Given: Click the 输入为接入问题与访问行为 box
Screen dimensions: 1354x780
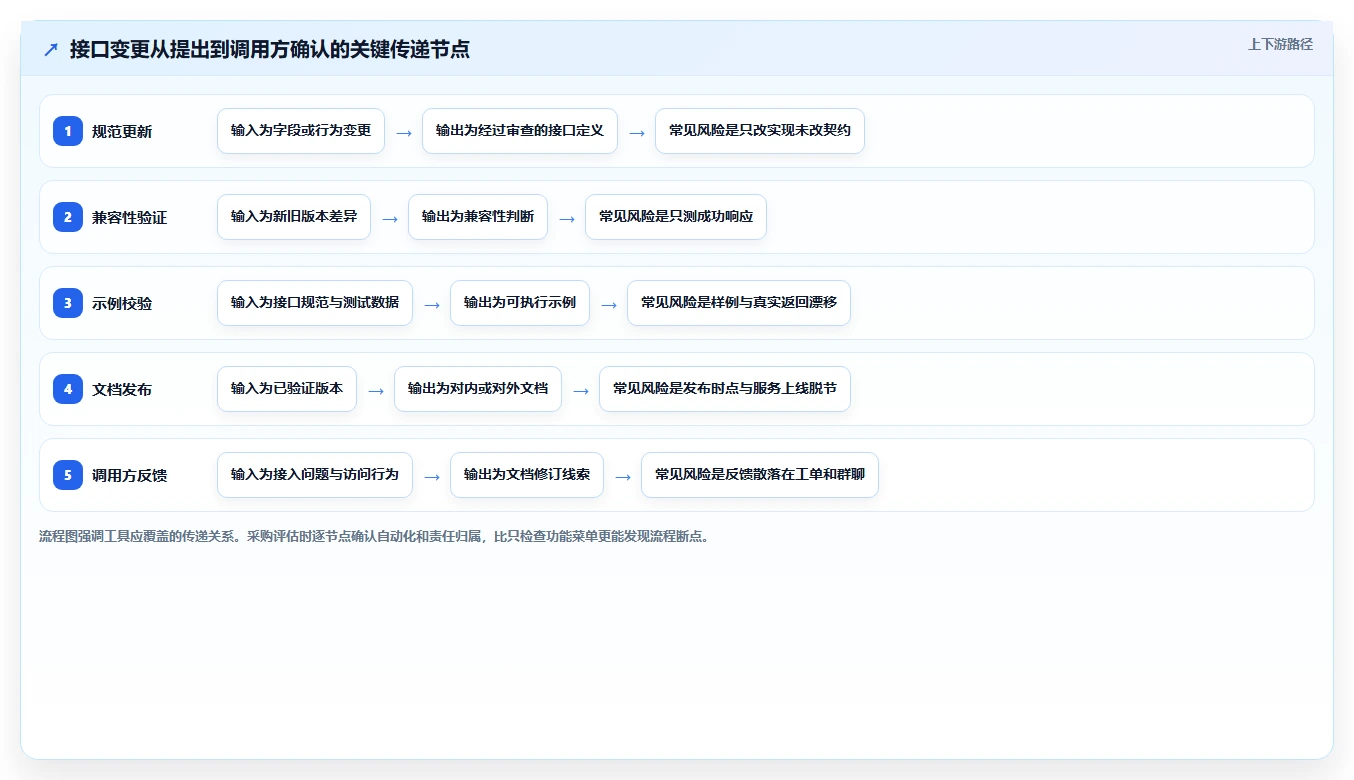Looking at the screenshot, I should 315,475.
